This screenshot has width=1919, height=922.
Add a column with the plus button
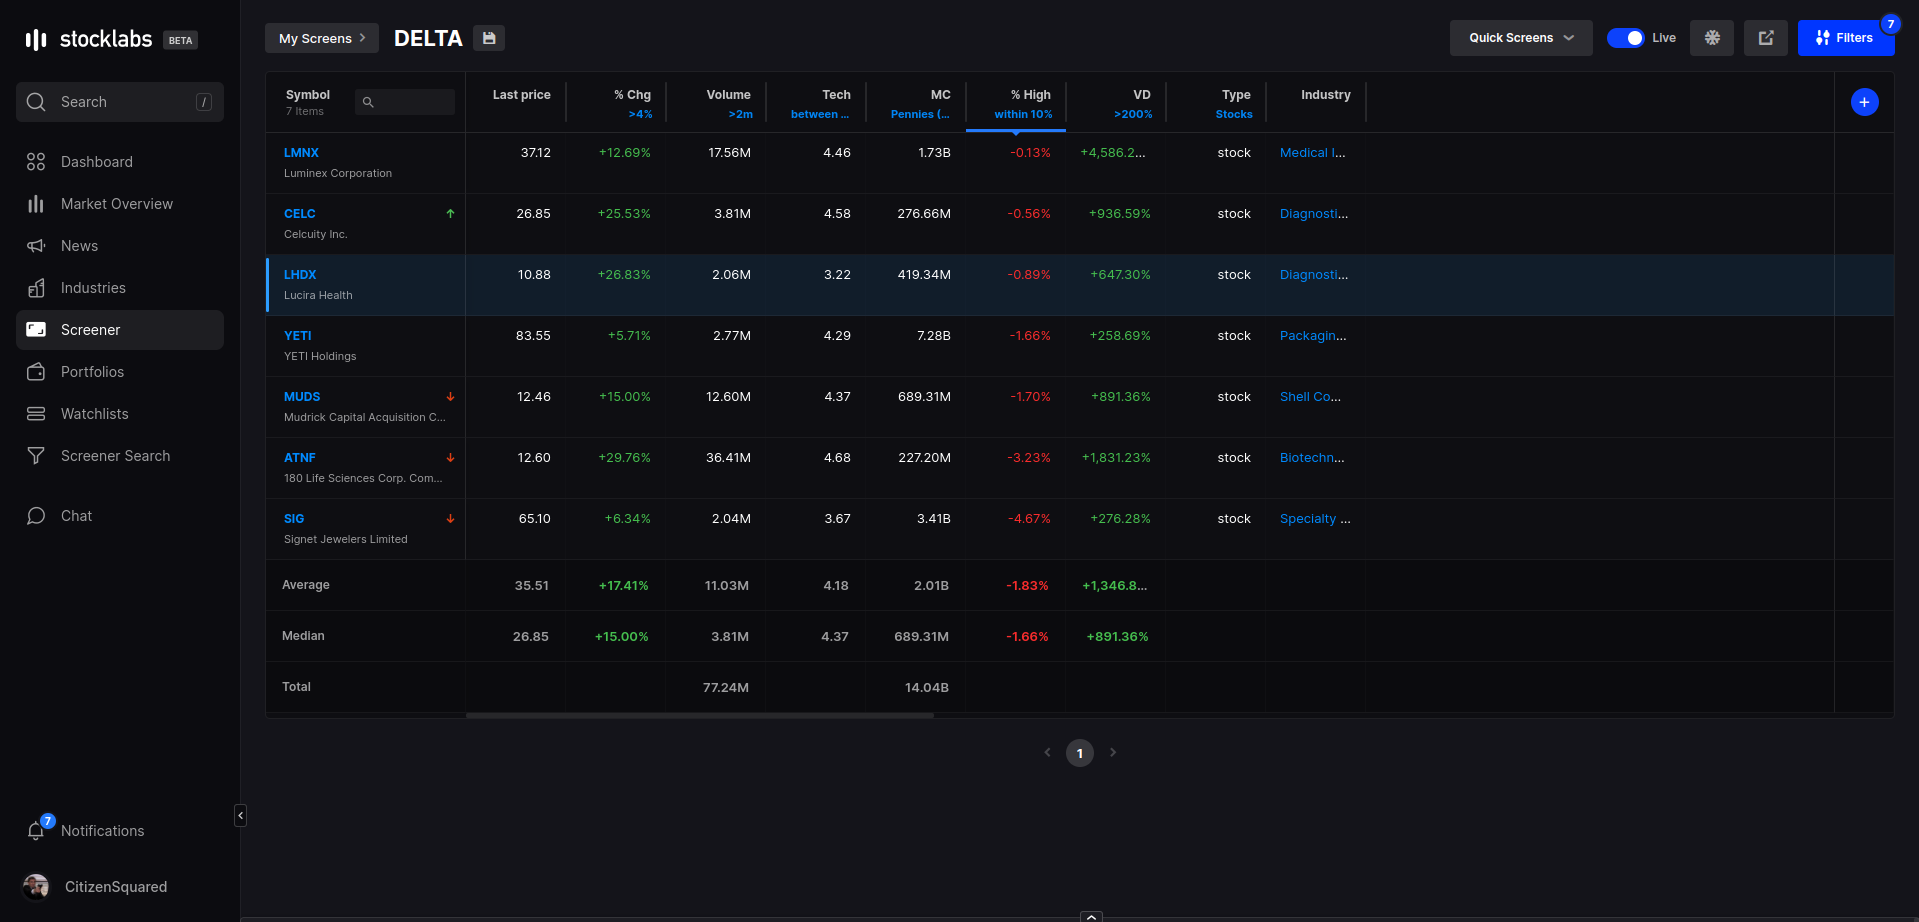coord(1865,102)
